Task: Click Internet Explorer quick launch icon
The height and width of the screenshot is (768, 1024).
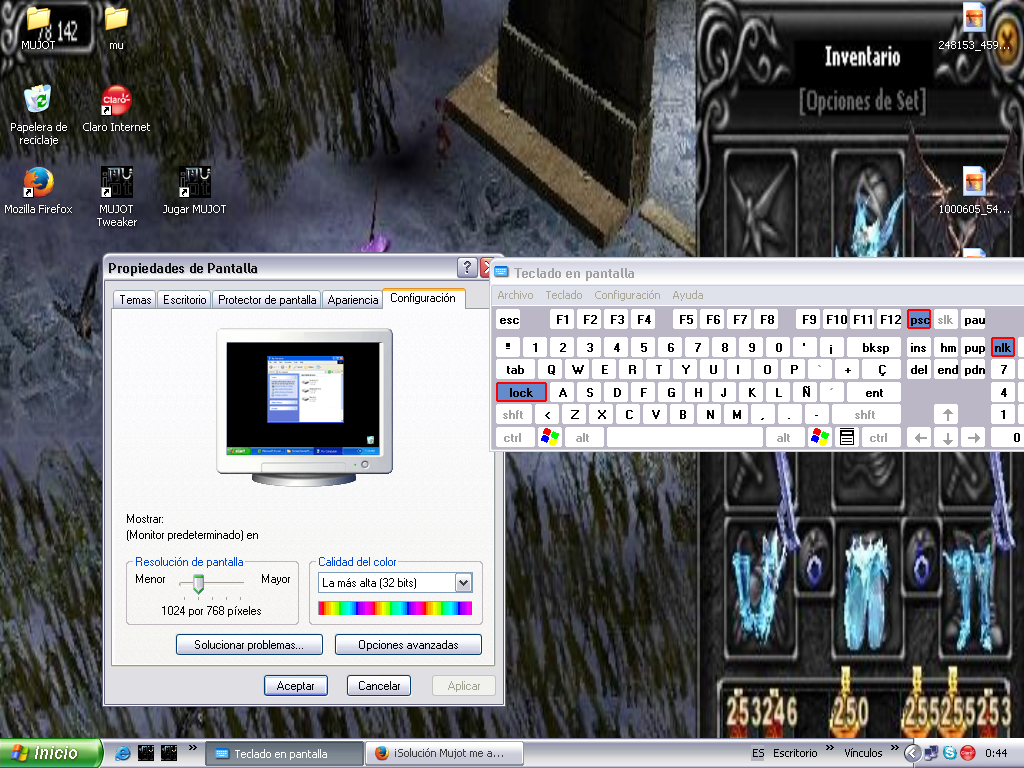Action: click(x=123, y=753)
